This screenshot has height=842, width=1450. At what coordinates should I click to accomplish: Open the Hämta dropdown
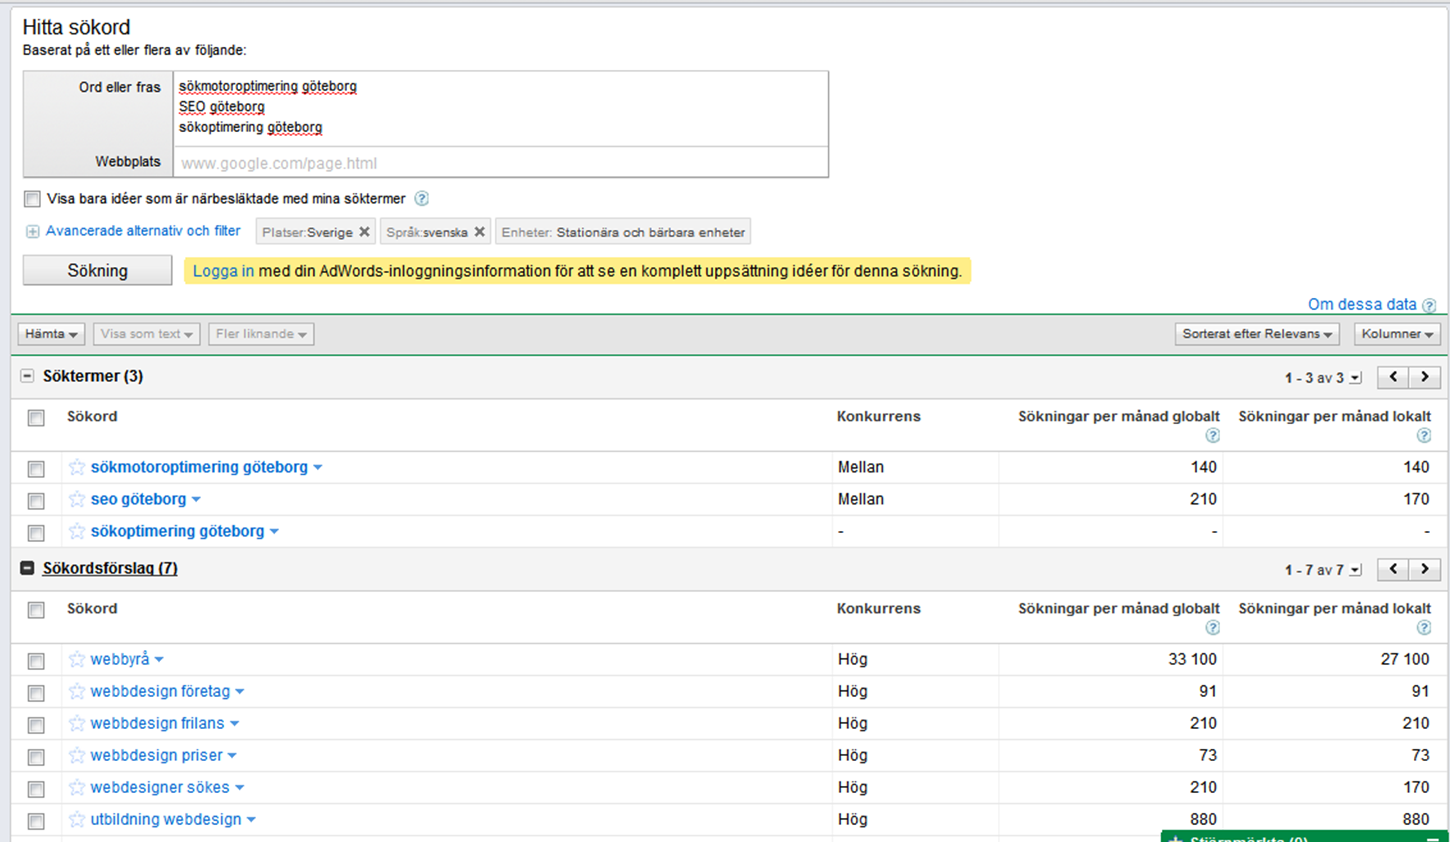51,334
